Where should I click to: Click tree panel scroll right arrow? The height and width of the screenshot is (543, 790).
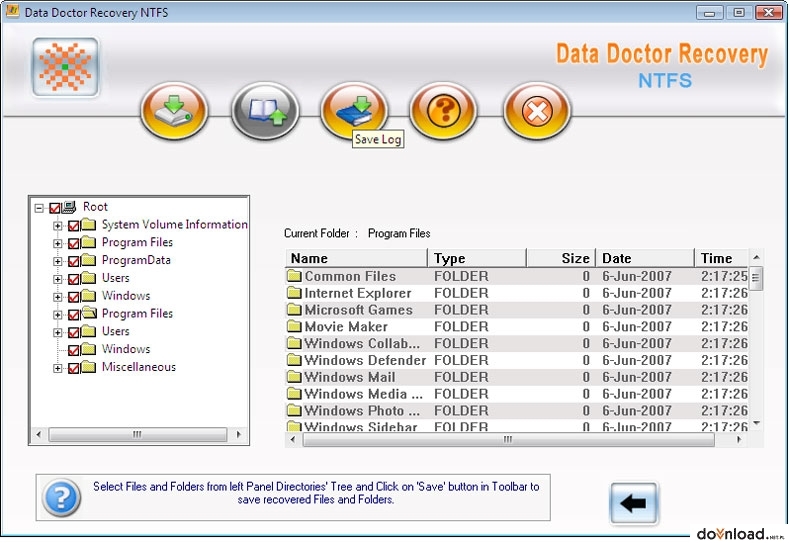click(x=238, y=434)
